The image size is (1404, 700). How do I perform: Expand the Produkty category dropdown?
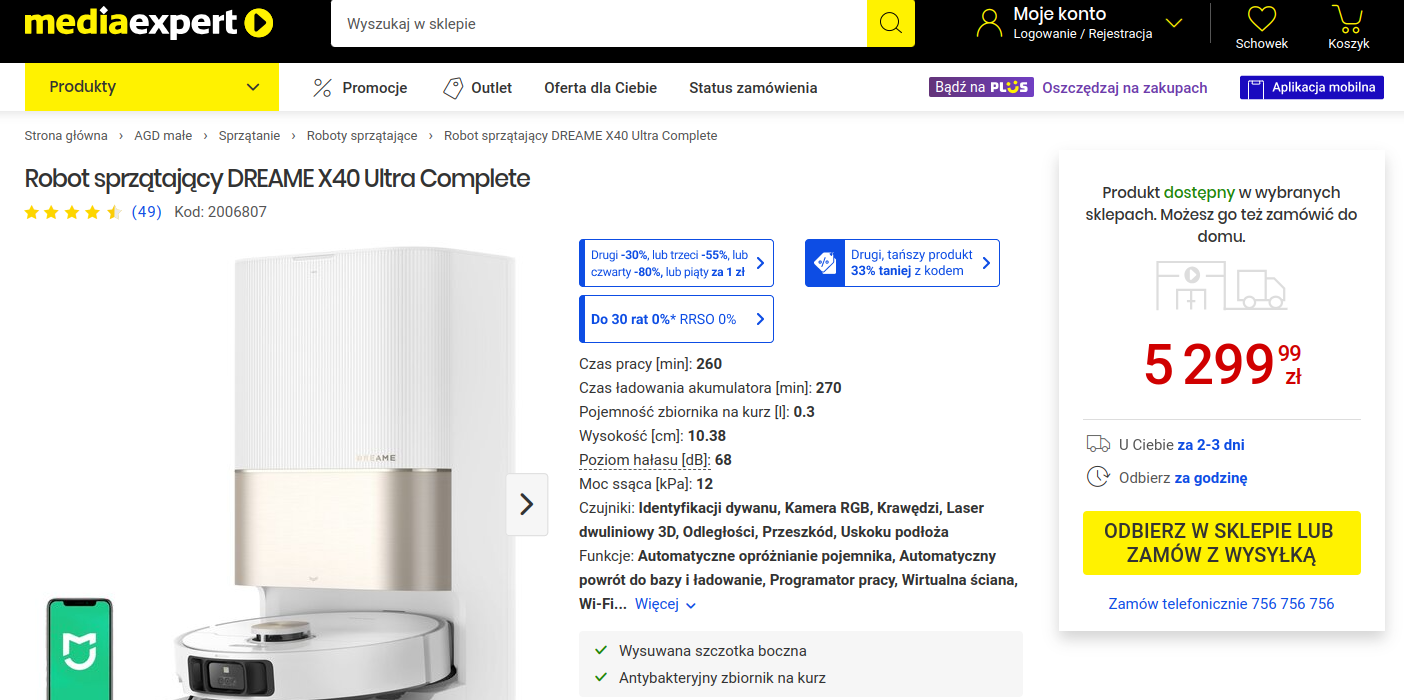point(152,87)
